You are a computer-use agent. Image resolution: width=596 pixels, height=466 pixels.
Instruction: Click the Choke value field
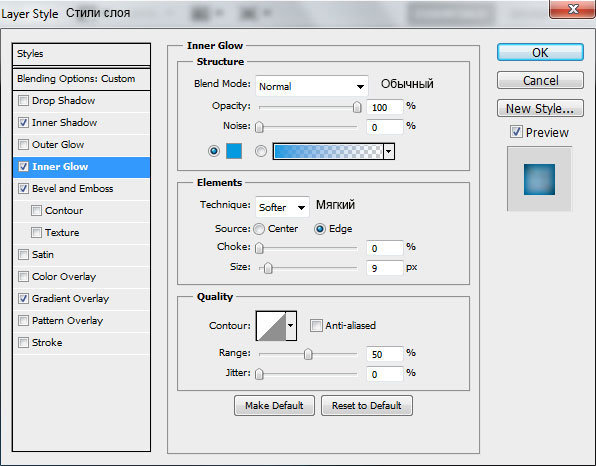(384, 248)
